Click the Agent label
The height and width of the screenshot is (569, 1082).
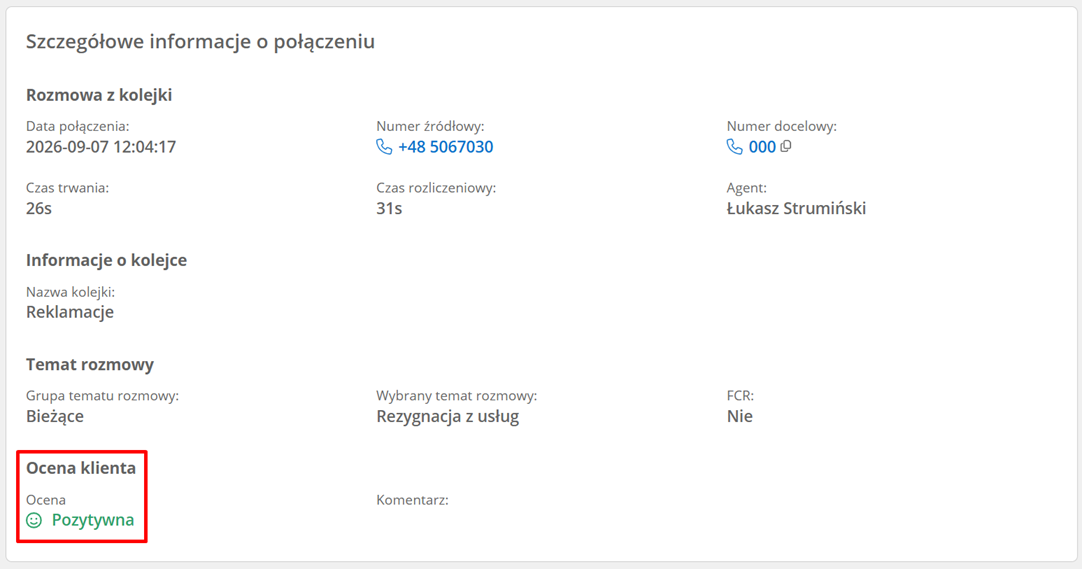[746, 188]
